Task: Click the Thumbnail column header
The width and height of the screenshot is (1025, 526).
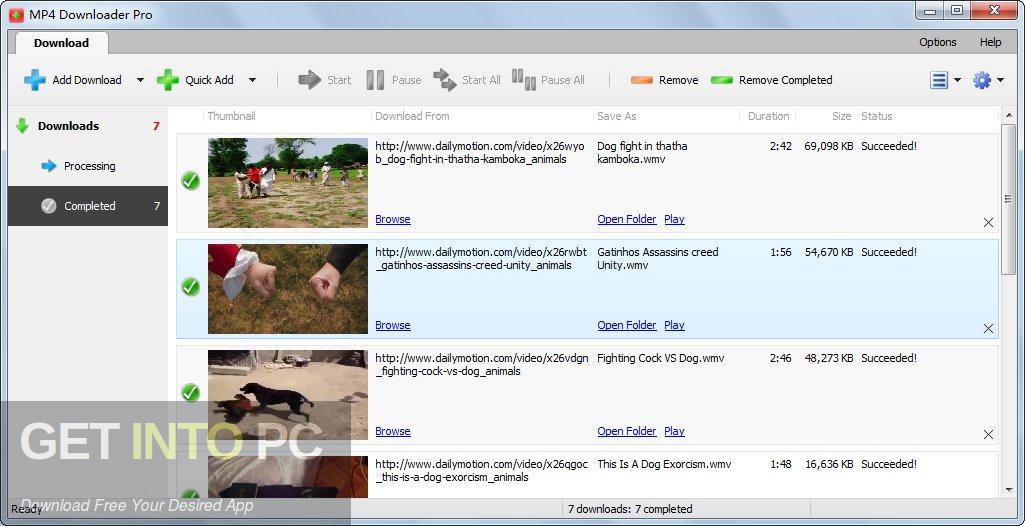Action: 231,116
